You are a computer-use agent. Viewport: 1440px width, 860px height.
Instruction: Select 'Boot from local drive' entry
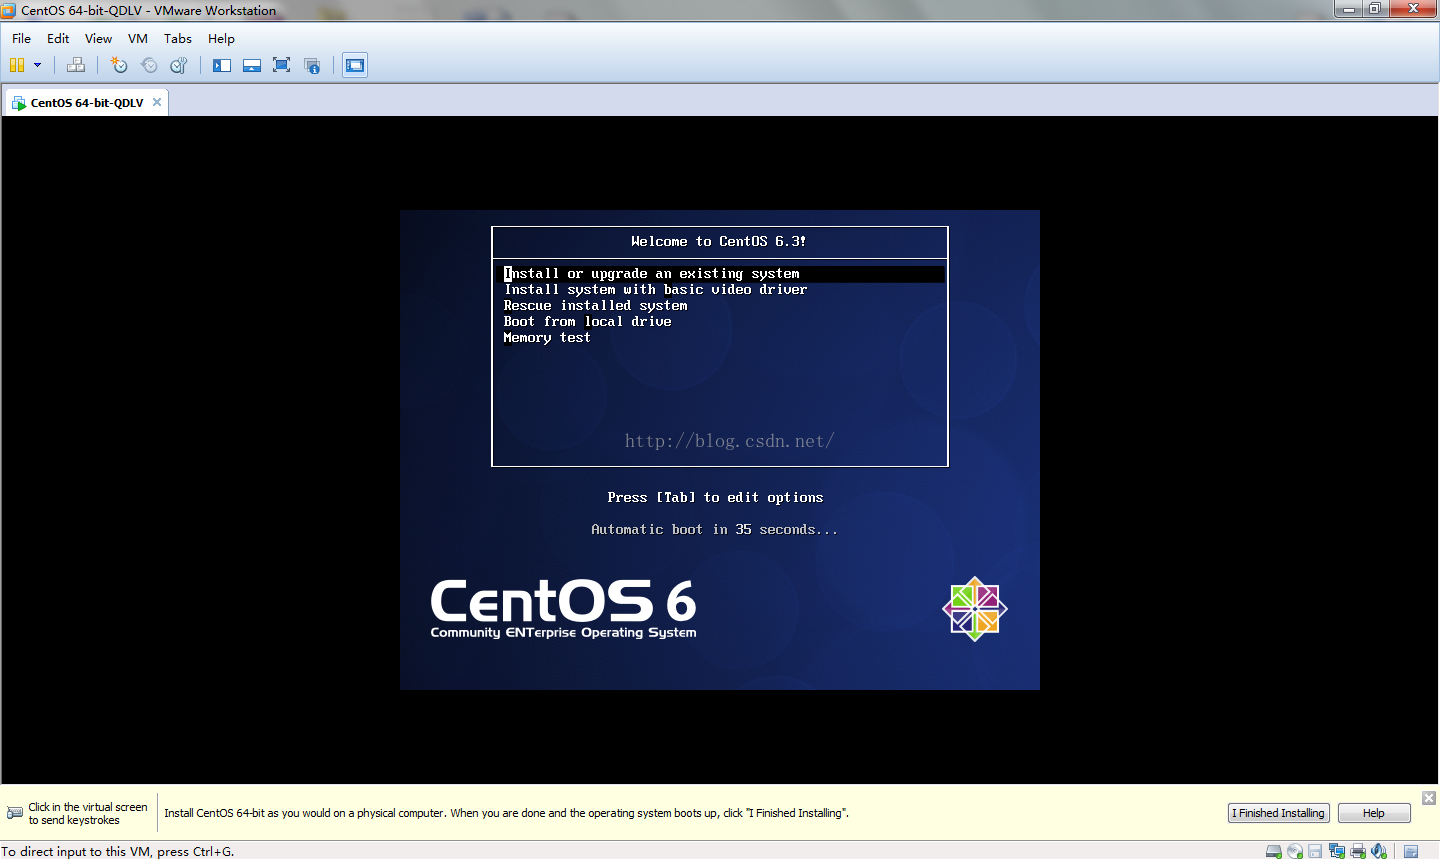pos(587,321)
